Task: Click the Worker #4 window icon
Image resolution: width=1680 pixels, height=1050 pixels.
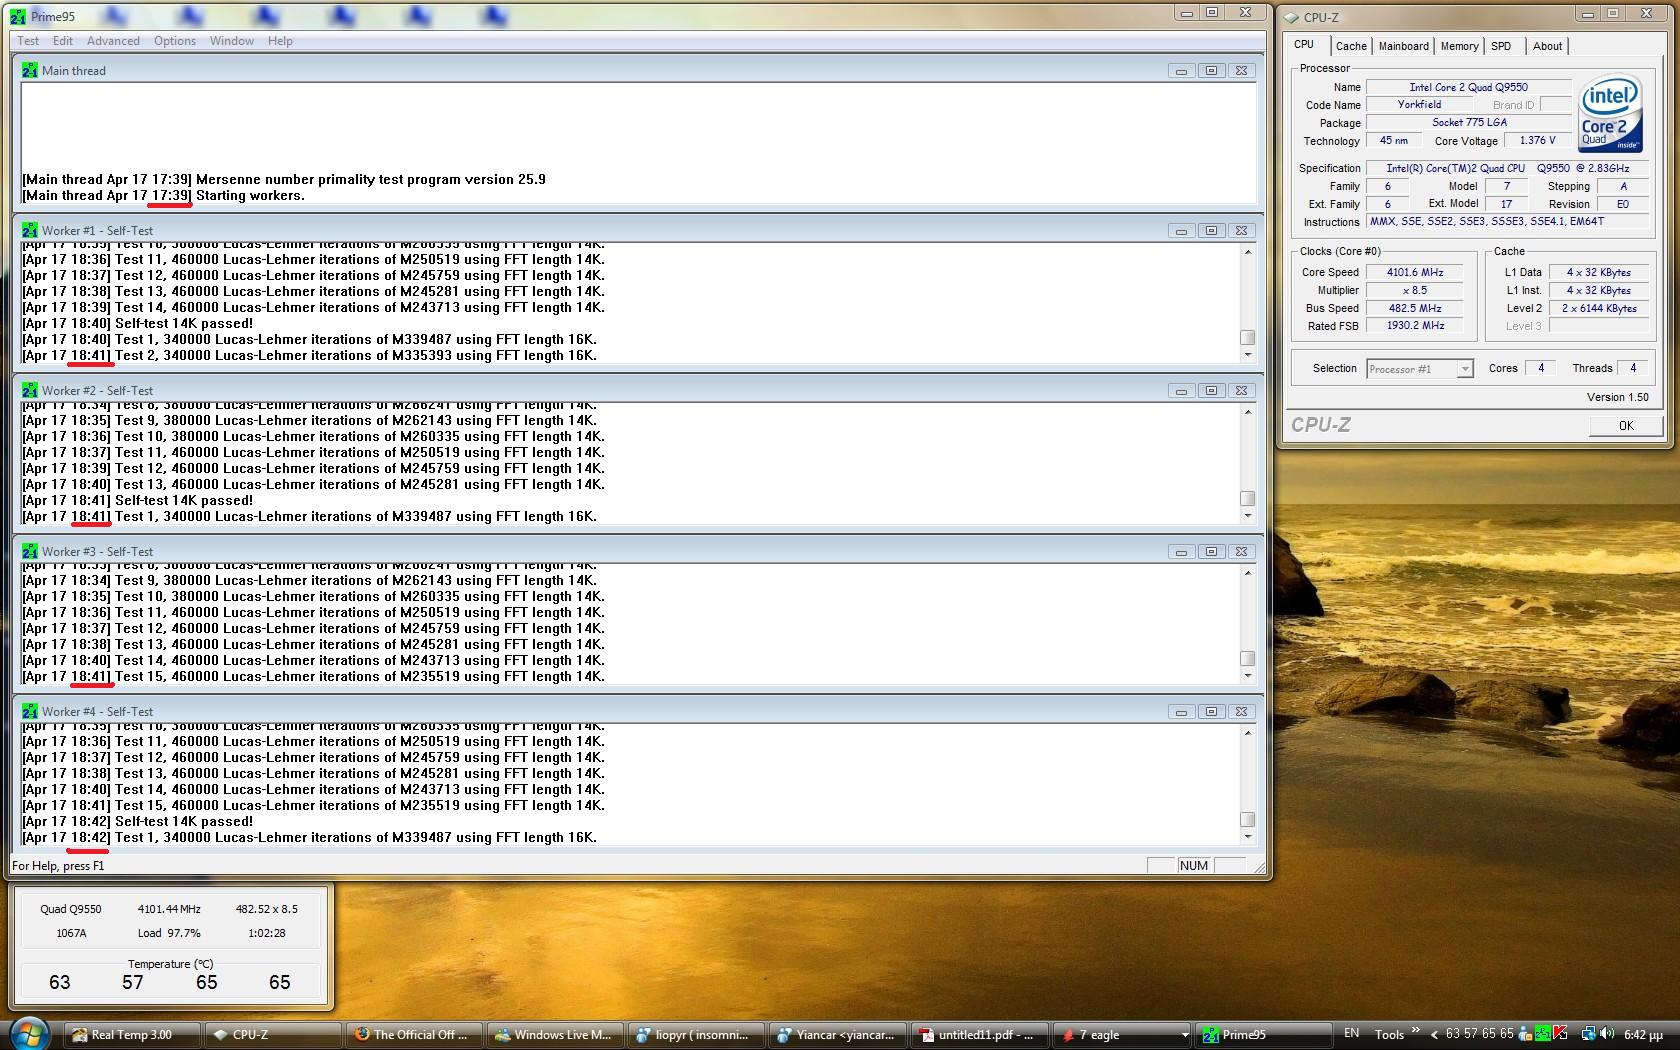Action: [30, 712]
